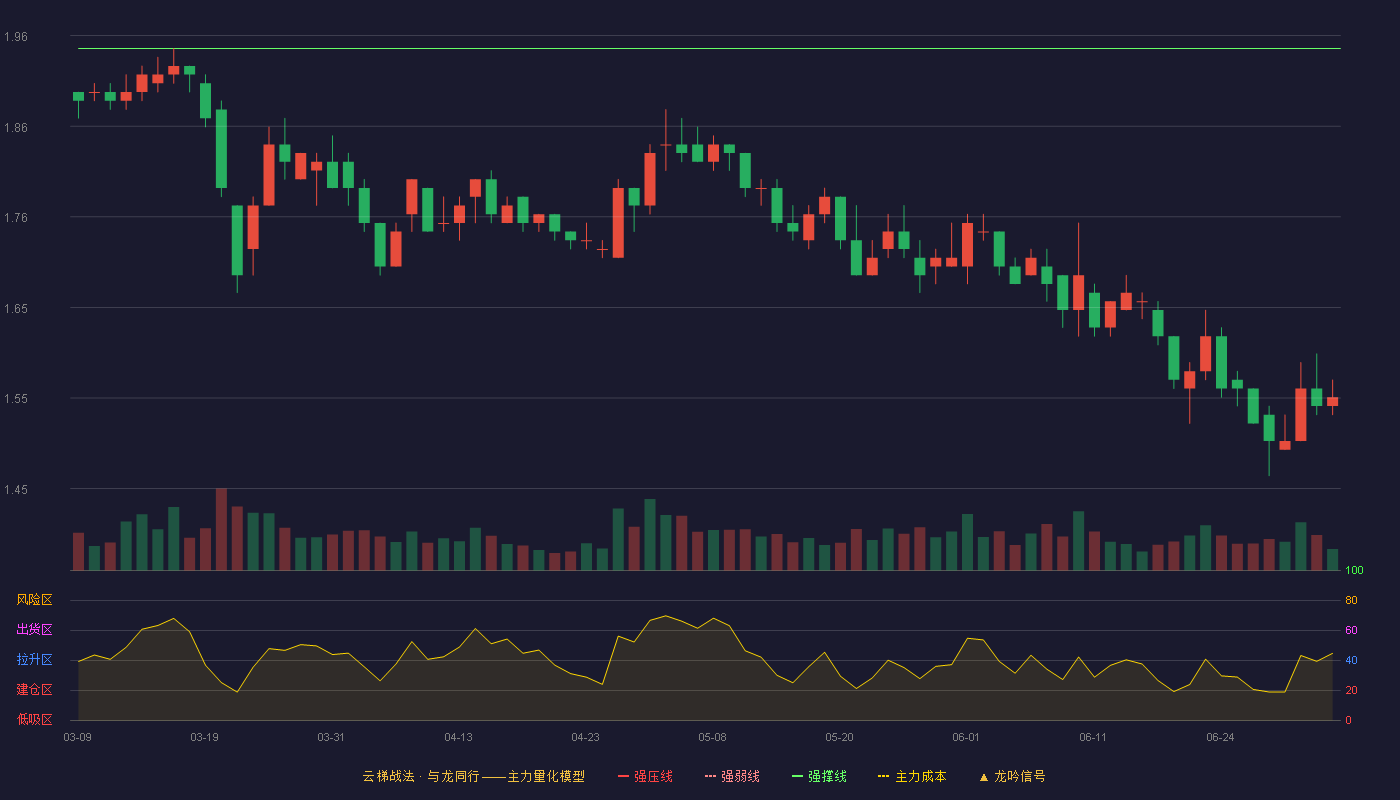This screenshot has width=1400, height=800.
Task: Click the 1.45 price axis label
Action: pyautogui.click(x=16, y=489)
